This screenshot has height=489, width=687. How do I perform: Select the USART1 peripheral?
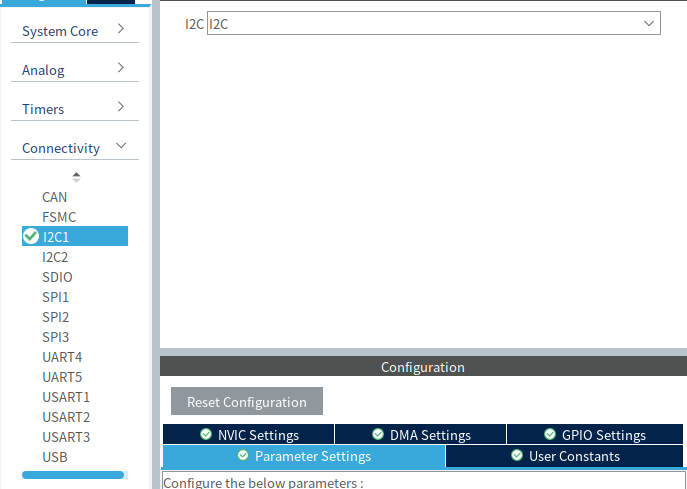[x=66, y=397]
